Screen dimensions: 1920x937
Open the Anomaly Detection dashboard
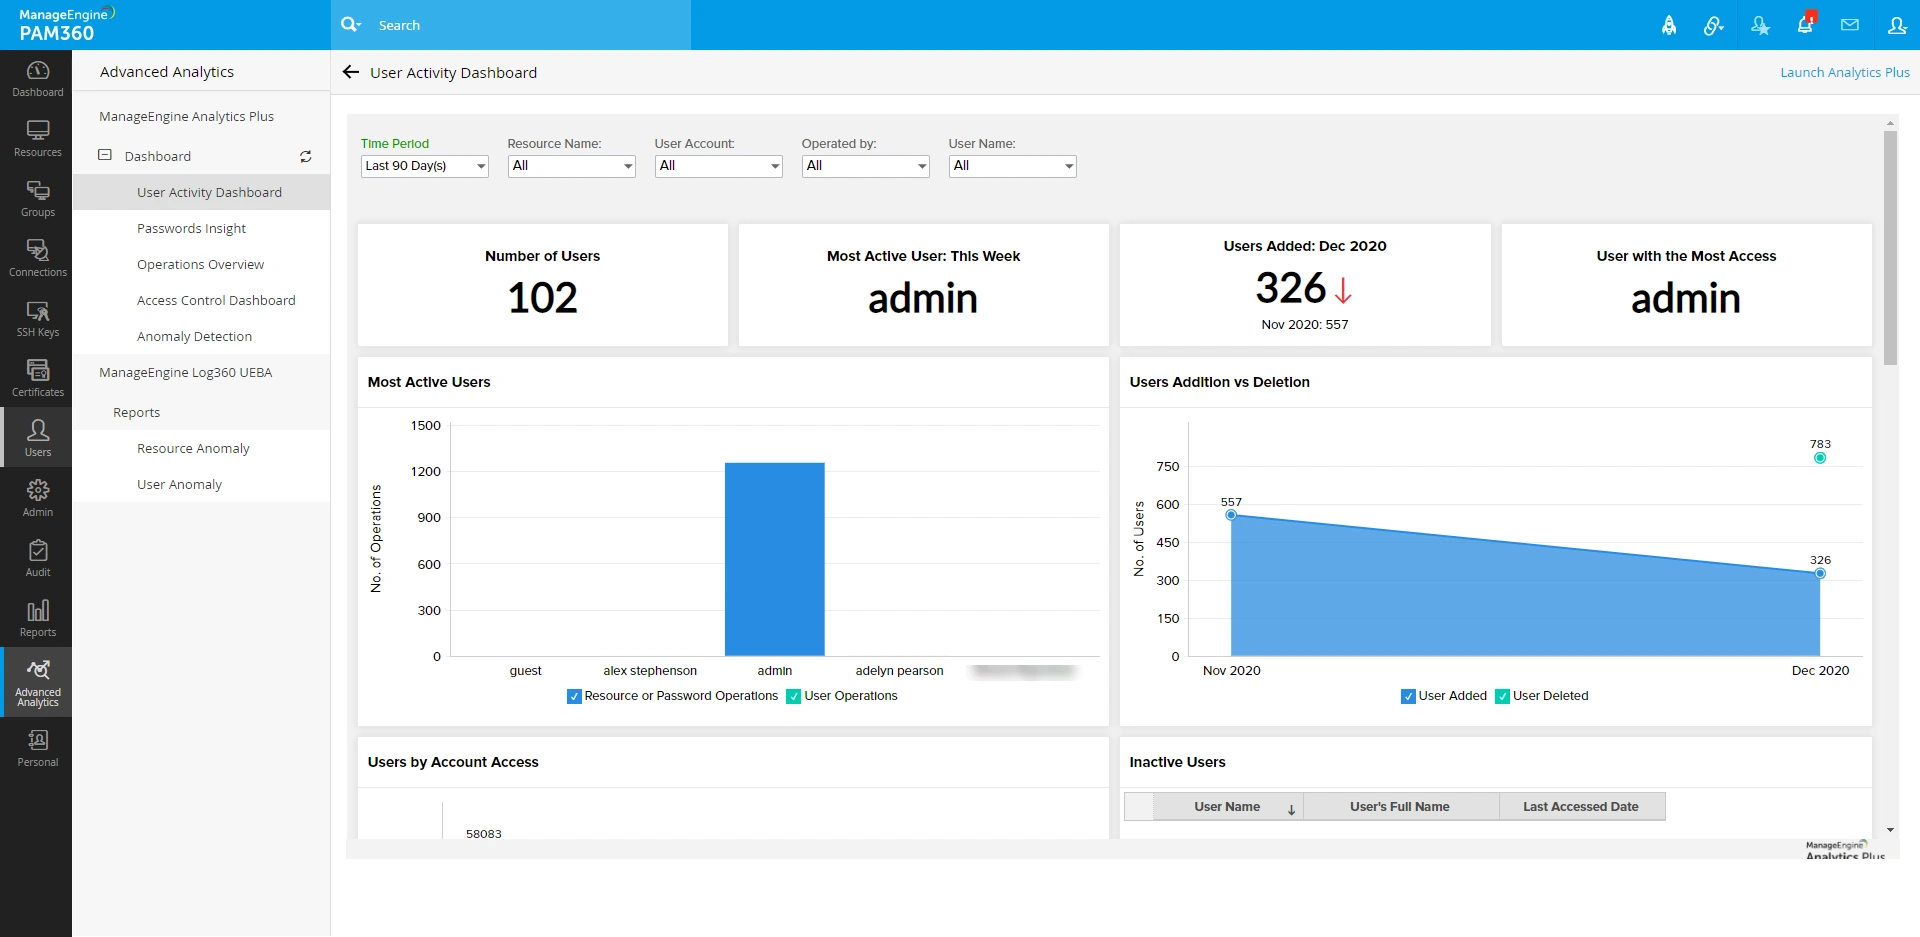tap(194, 336)
